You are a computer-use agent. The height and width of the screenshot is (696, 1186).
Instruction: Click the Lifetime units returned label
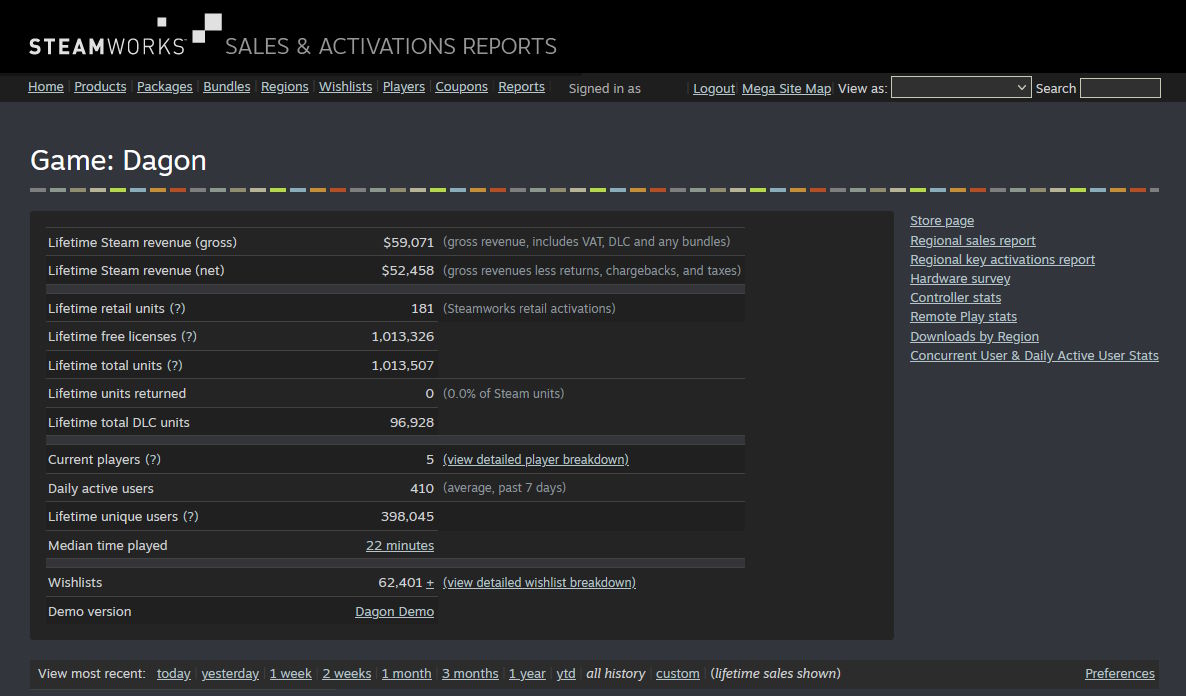click(x=116, y=393)
